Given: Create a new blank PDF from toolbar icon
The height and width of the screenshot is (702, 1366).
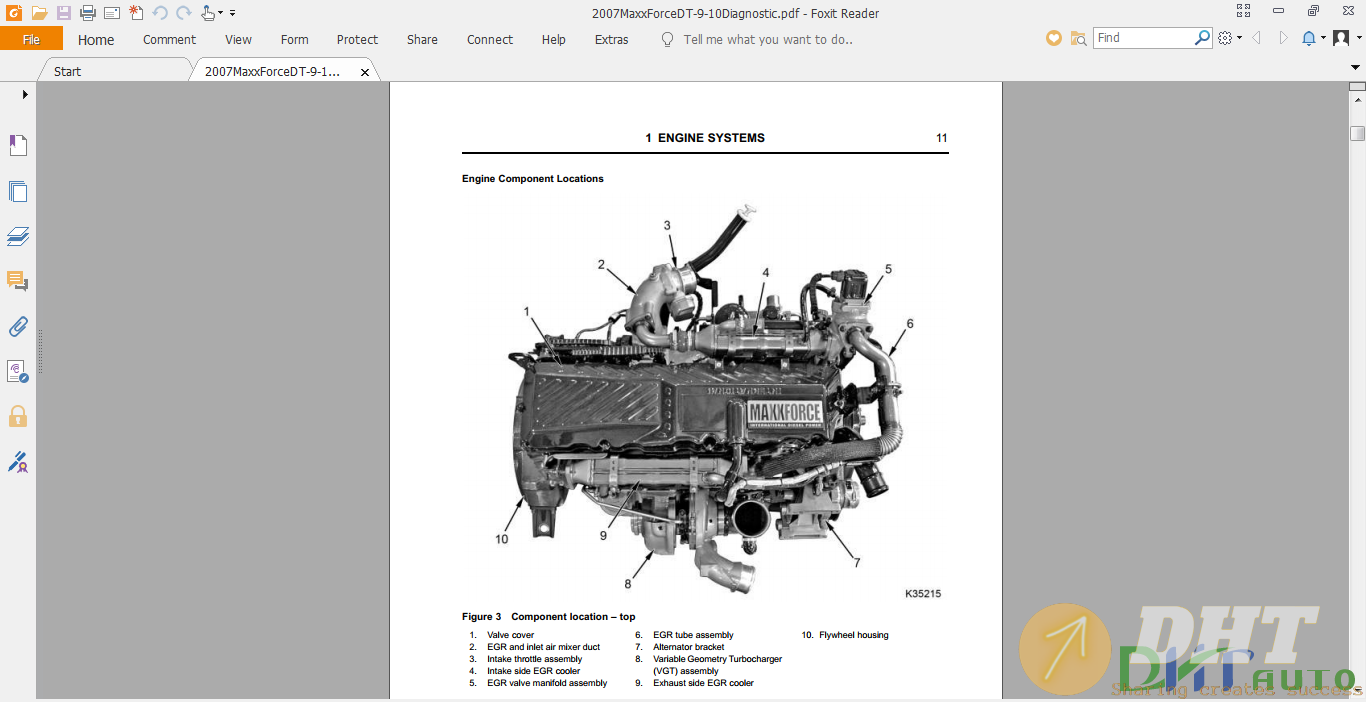Looking at the screenshot, I should [x=136, y=13].
